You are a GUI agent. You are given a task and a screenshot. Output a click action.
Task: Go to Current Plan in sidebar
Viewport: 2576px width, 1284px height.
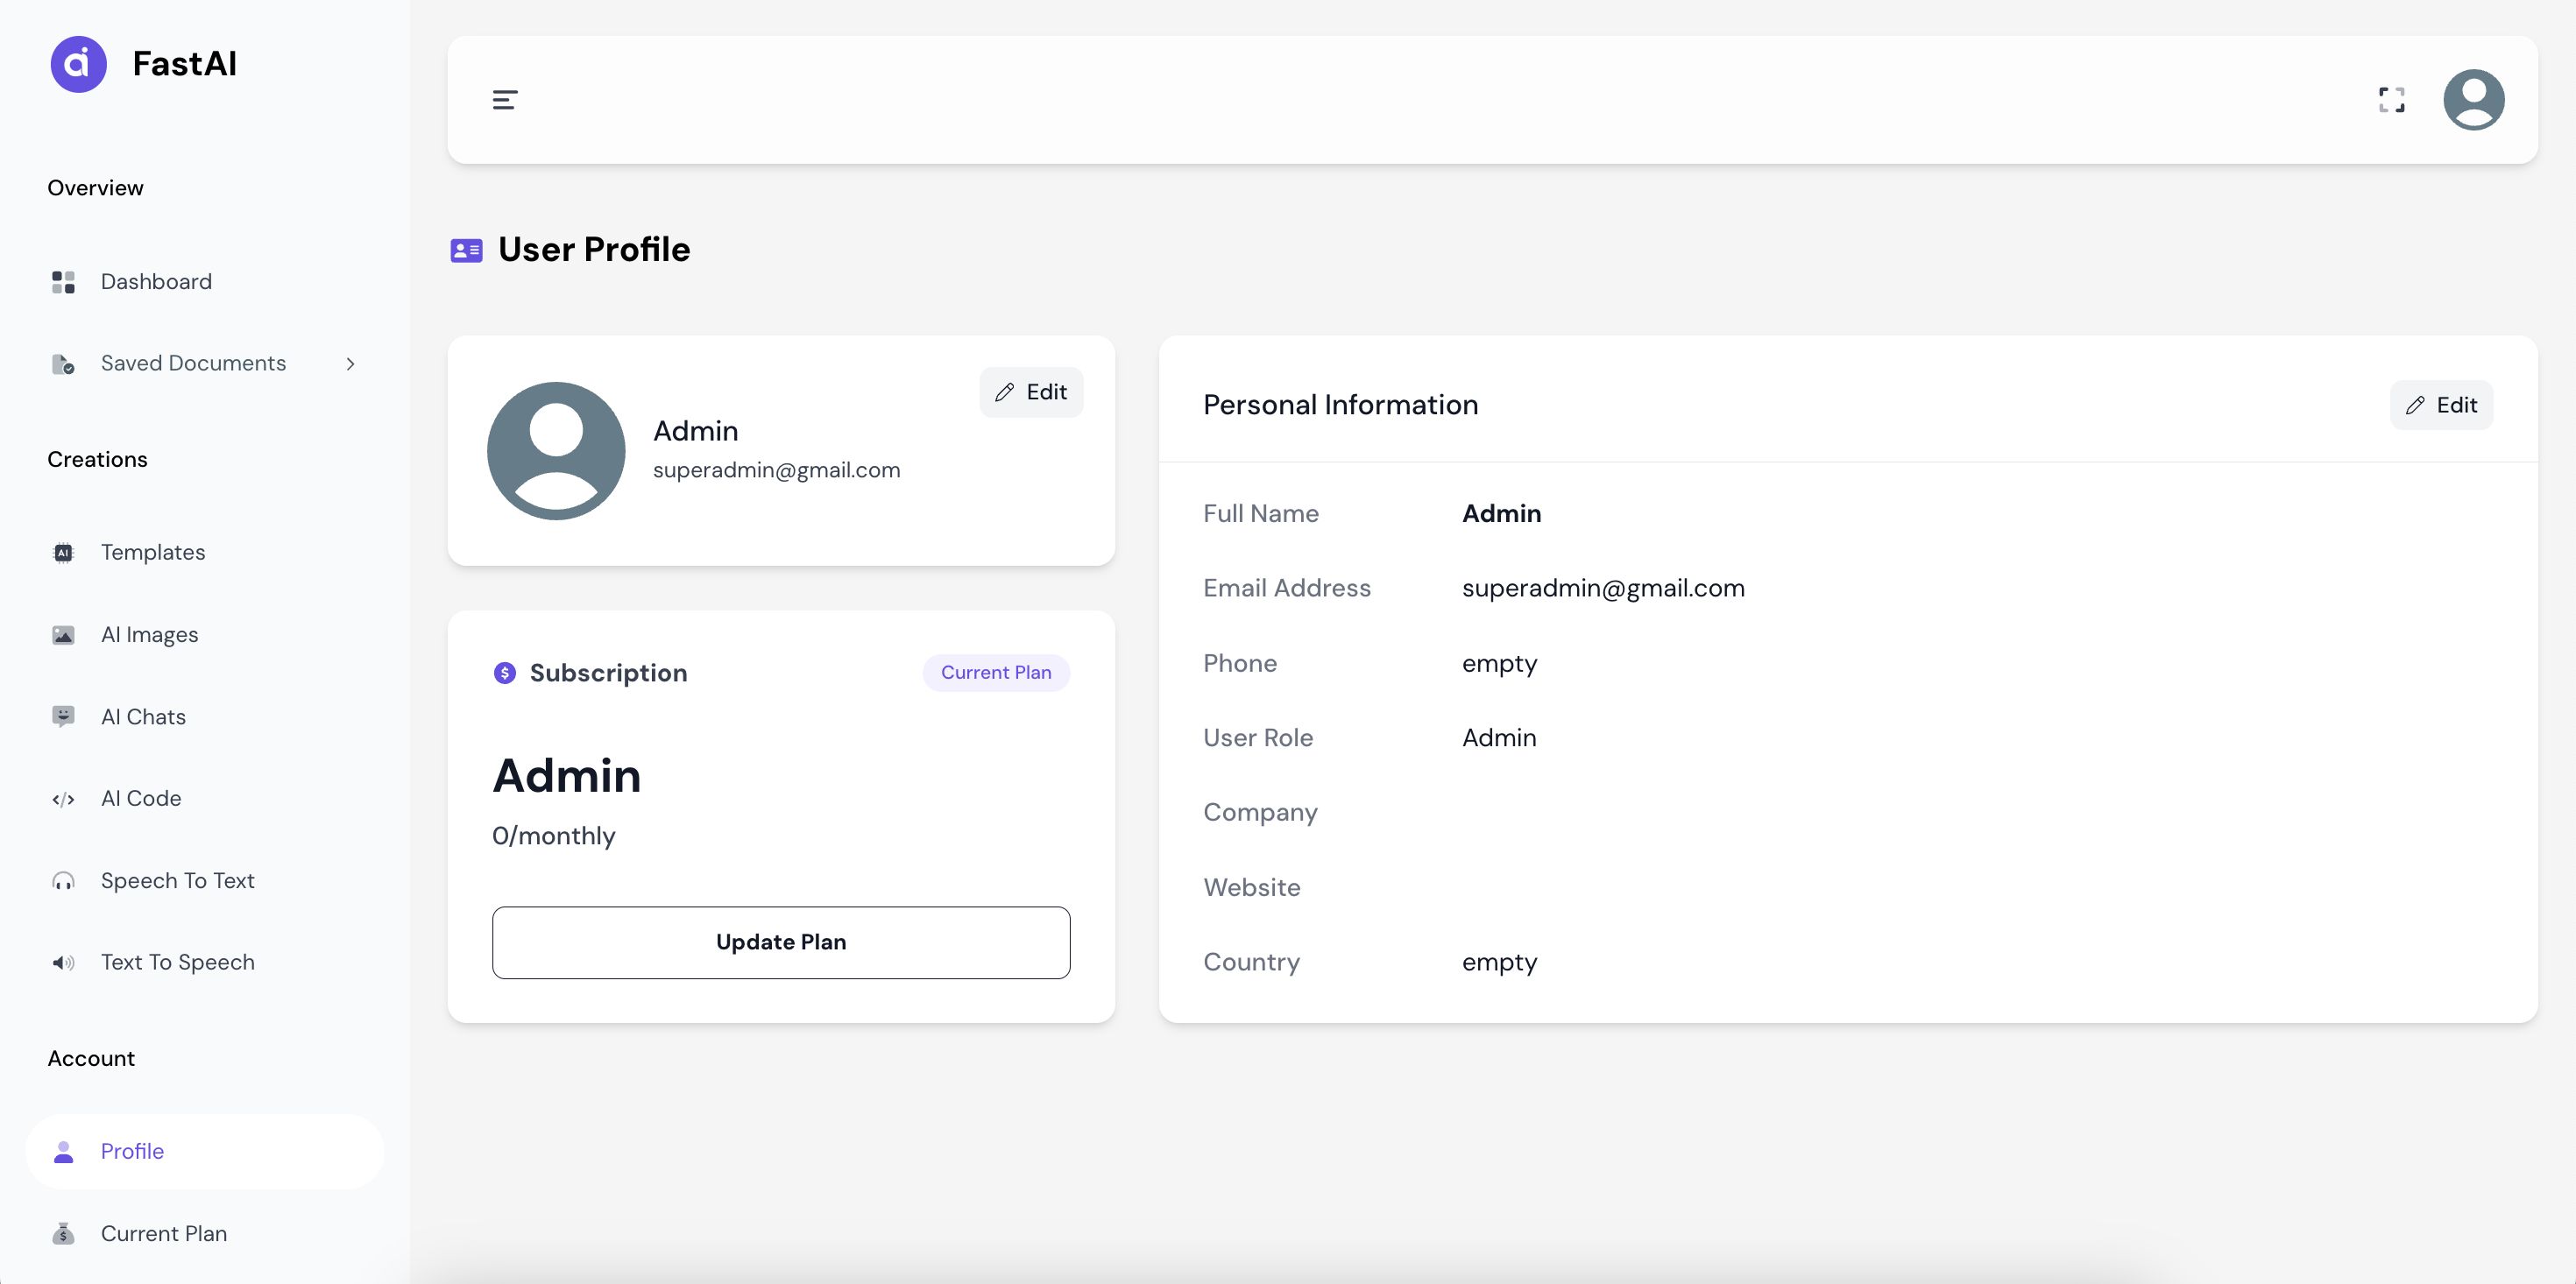(163, 1233)
